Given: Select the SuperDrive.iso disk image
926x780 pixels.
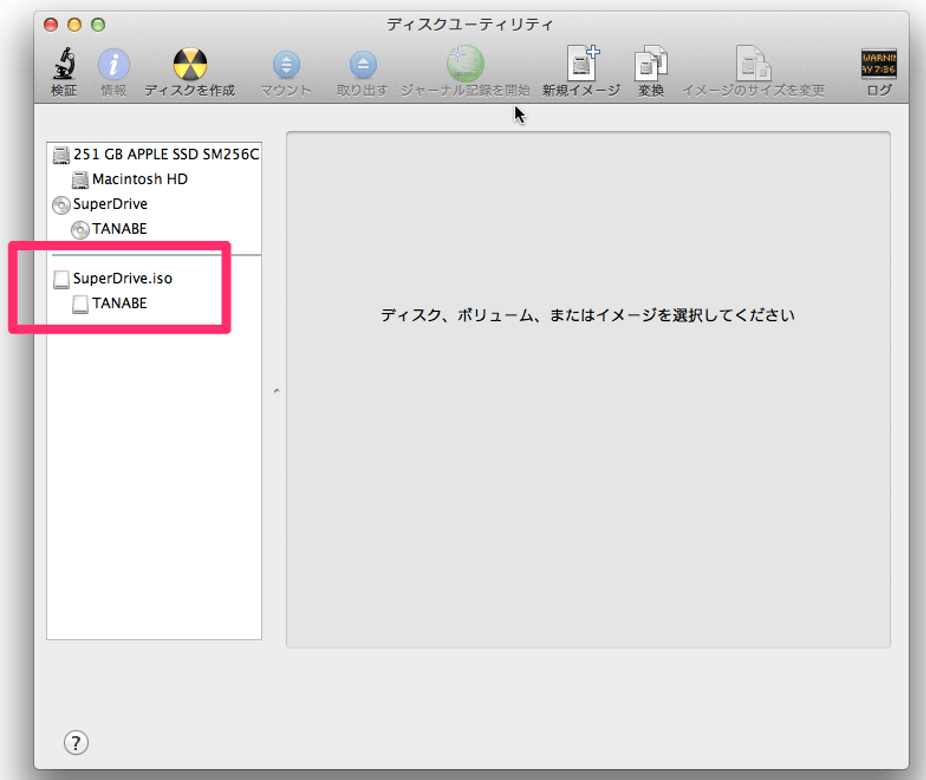Looking at the screenshot, I should click(154, 279).
